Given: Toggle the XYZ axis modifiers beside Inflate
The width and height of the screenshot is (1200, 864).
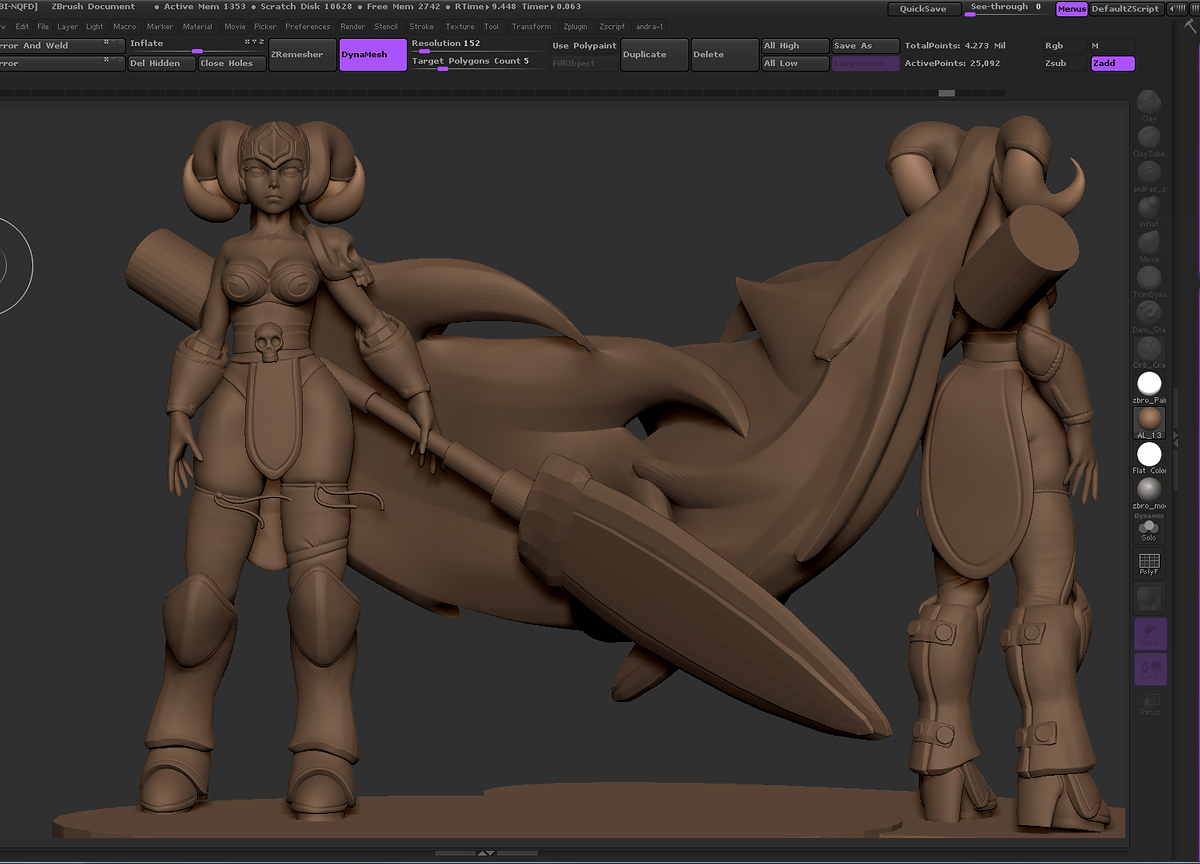Looking at the screenshot, I should tap(254, 43).
